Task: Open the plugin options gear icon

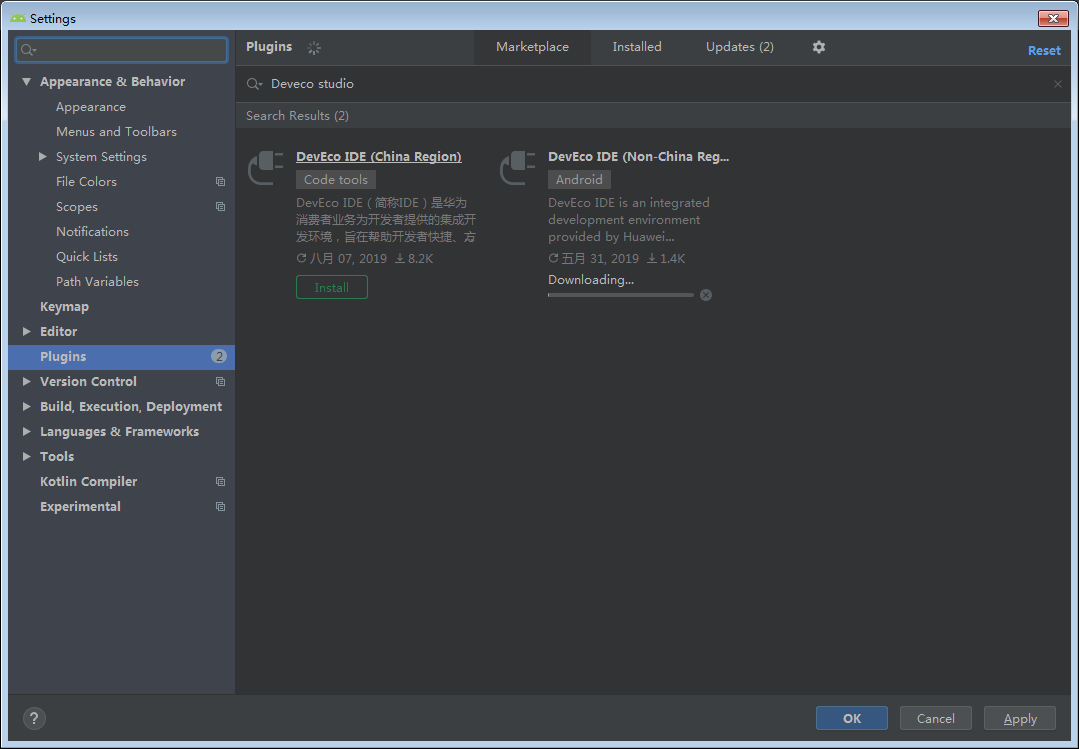Action: (818, 47)
